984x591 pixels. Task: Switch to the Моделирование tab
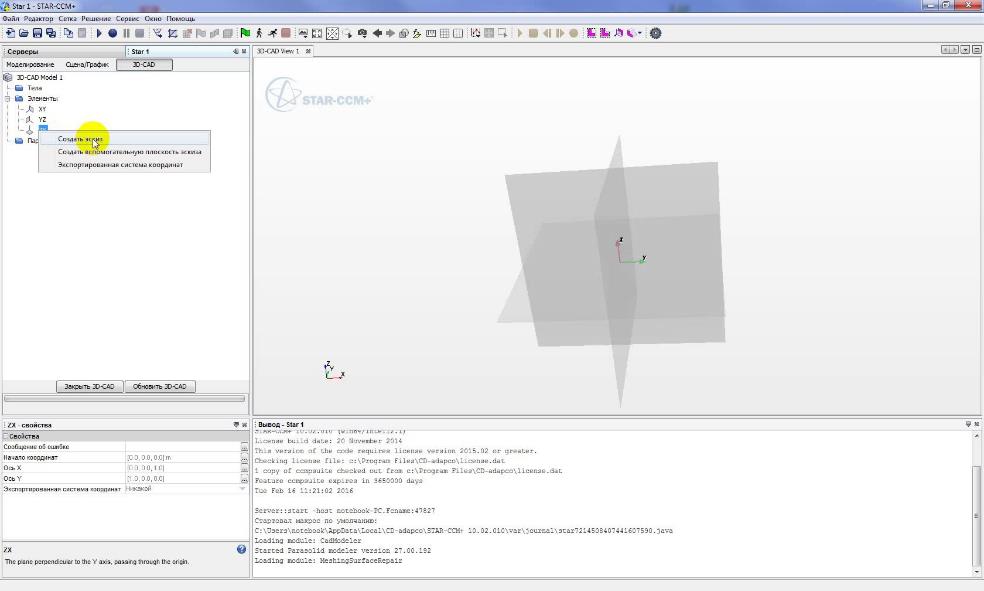pyautogui.click(x=30, y=64)
